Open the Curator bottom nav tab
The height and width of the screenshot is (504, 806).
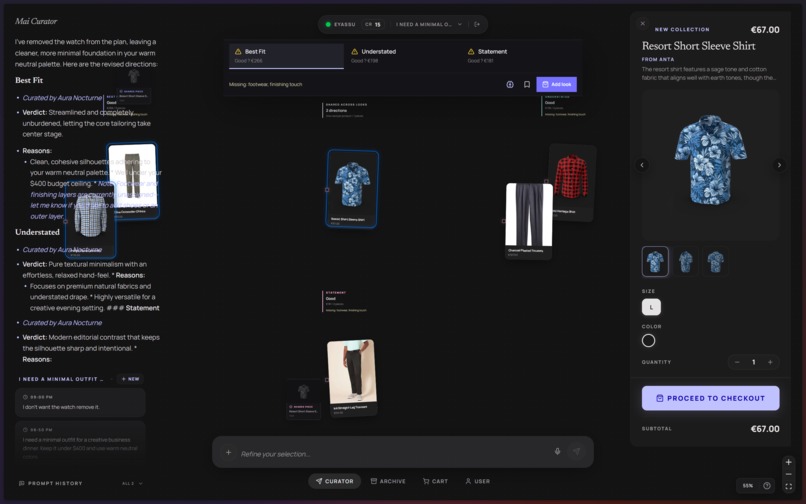(x=335, y=481)
